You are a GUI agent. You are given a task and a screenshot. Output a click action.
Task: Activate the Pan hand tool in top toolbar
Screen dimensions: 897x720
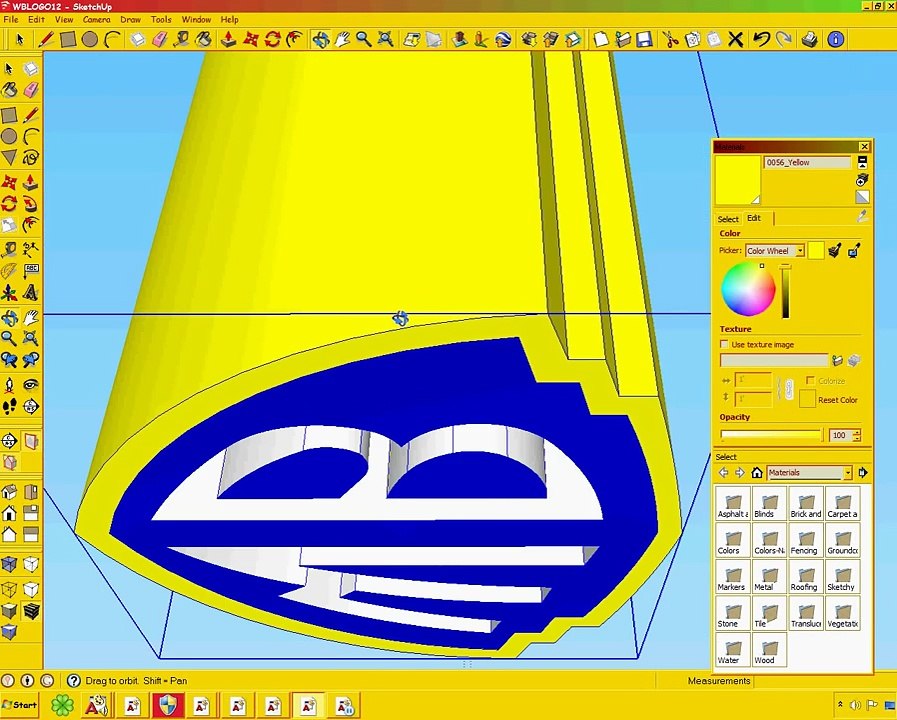click(342, 39)
